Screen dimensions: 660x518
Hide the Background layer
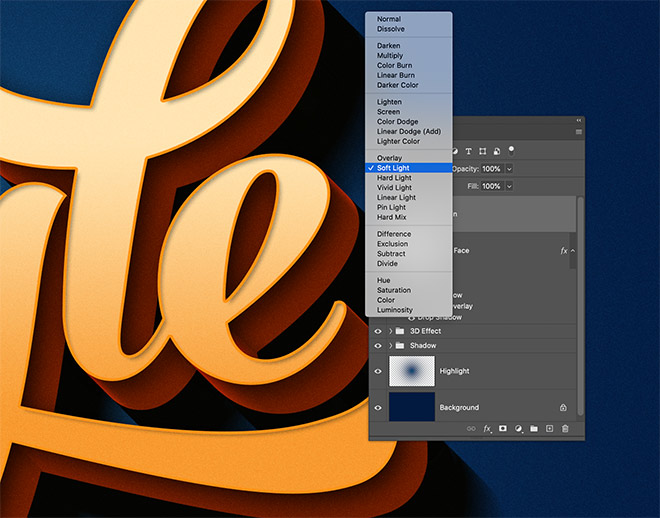(378, 408)
